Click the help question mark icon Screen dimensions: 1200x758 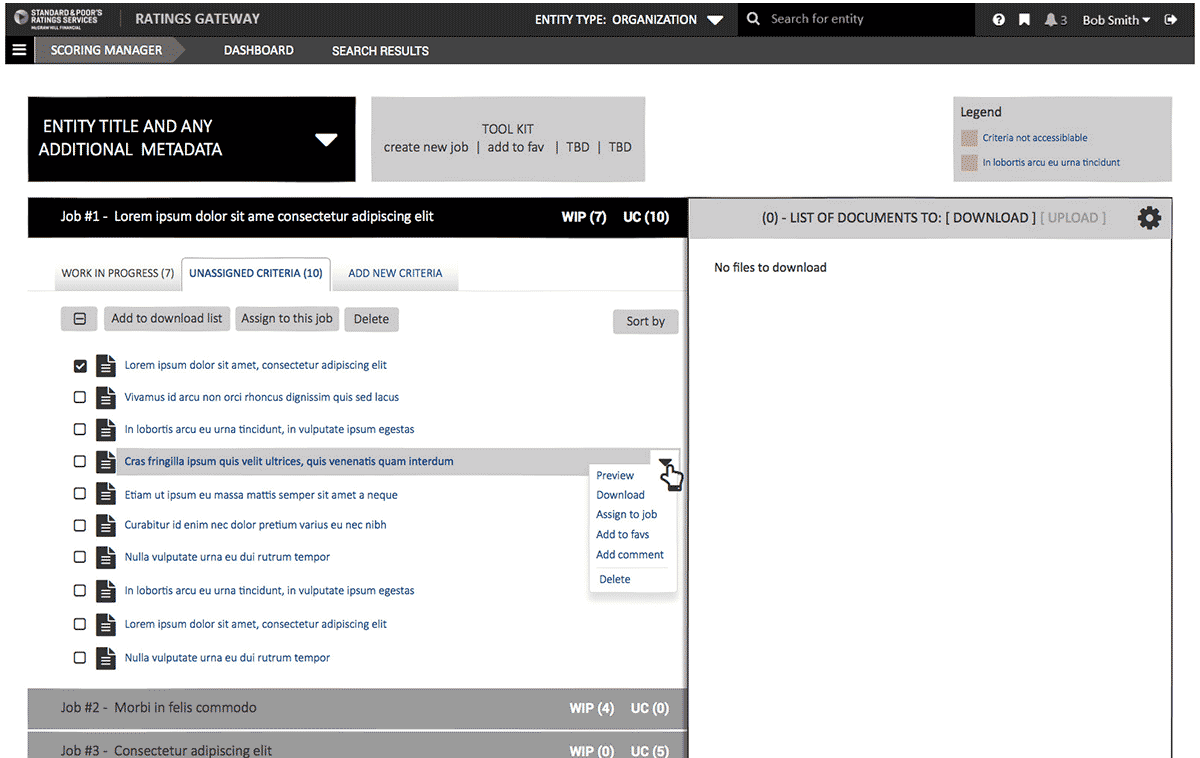click(998, 20)
